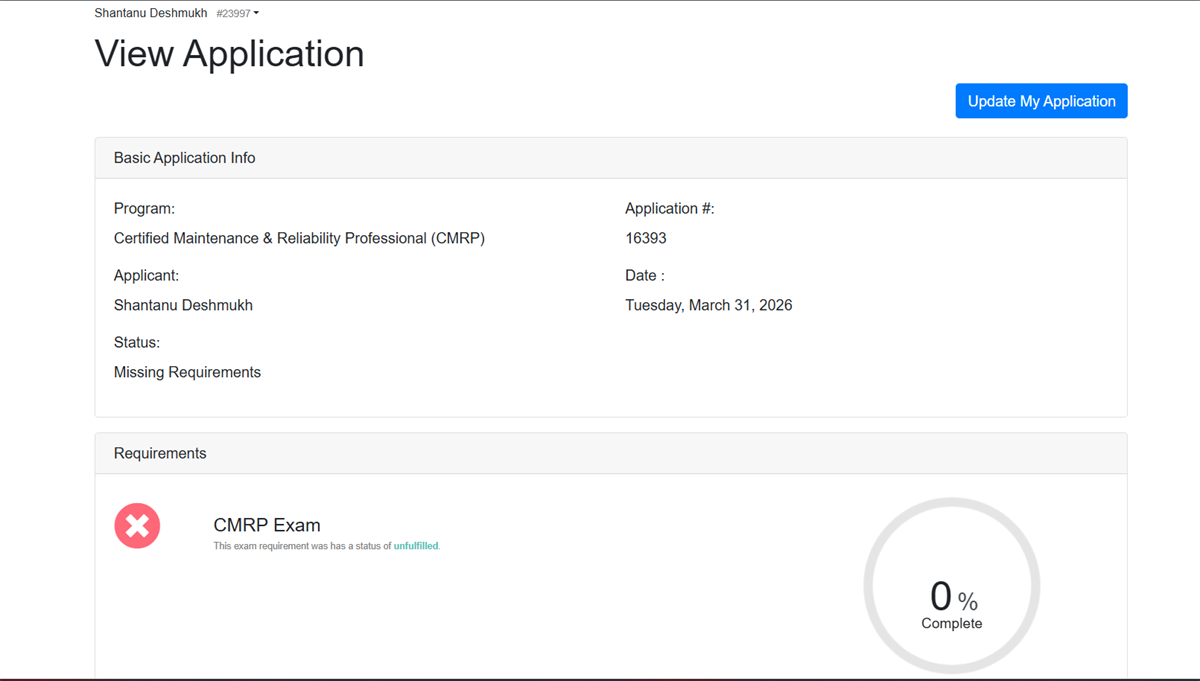Click the Requirements panel header
Viewport: 1200px width, 681px height.
click(160, 453)
